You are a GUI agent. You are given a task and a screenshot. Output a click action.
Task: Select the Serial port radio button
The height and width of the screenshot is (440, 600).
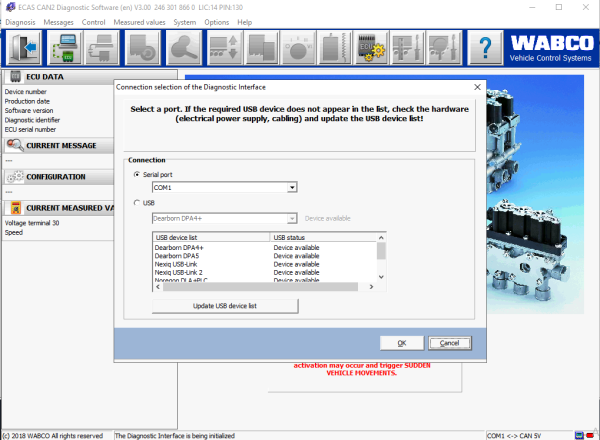137,174
